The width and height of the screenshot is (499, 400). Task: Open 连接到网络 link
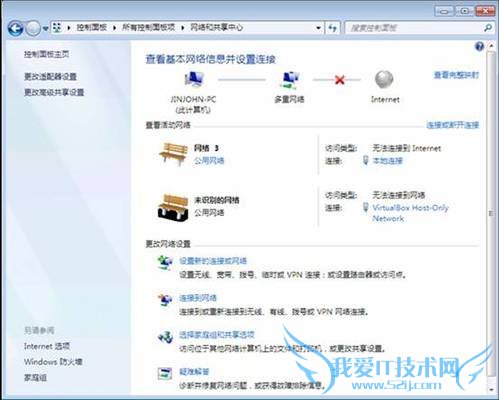click(198, 298)
